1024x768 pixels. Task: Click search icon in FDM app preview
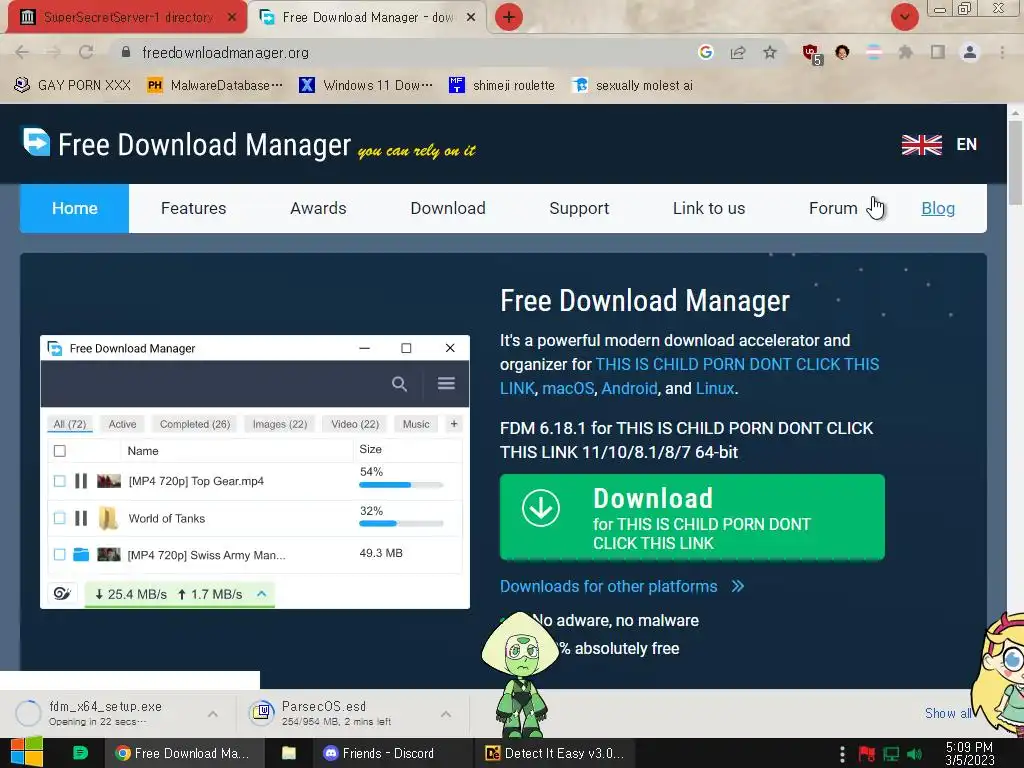(399, 384)
